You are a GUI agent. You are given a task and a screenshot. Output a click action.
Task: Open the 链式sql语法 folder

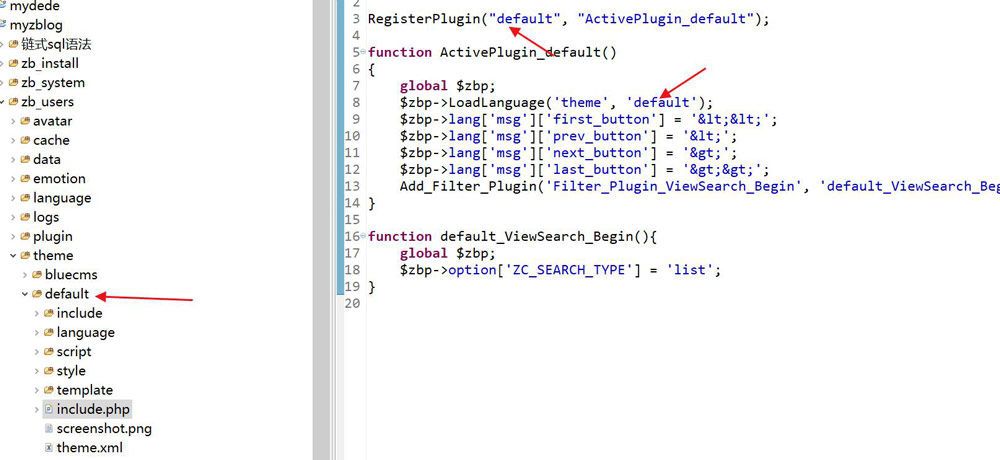click(56, 45)
